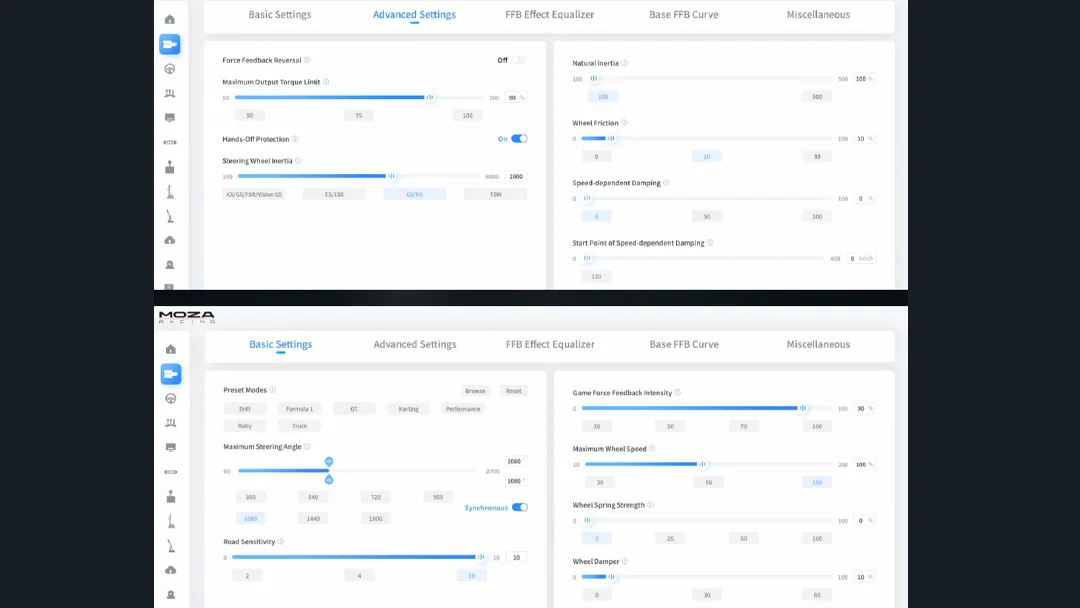Click info icon for Game Force Feedback Intensity
Viewport: 1080px width, 608px height.
(x=678, y=393)
